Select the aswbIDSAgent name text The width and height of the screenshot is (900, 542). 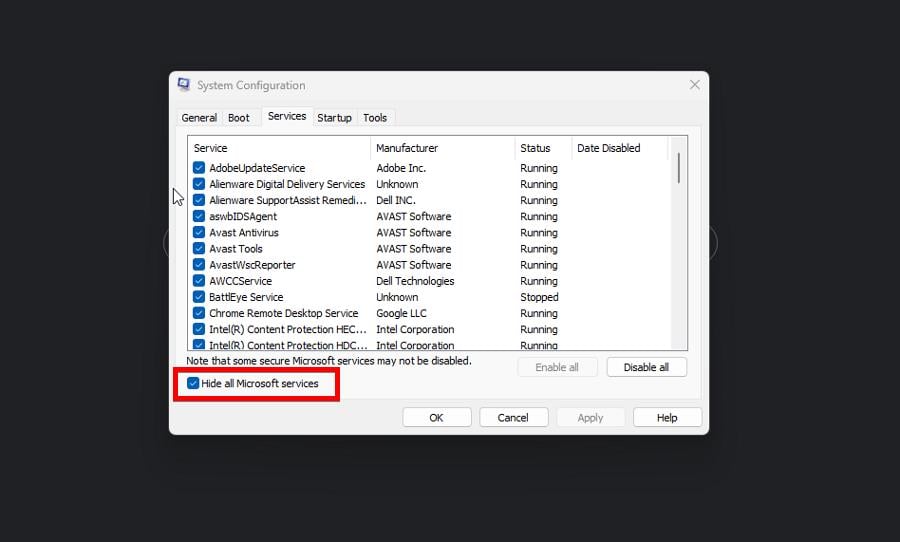[x=243, y=216]
